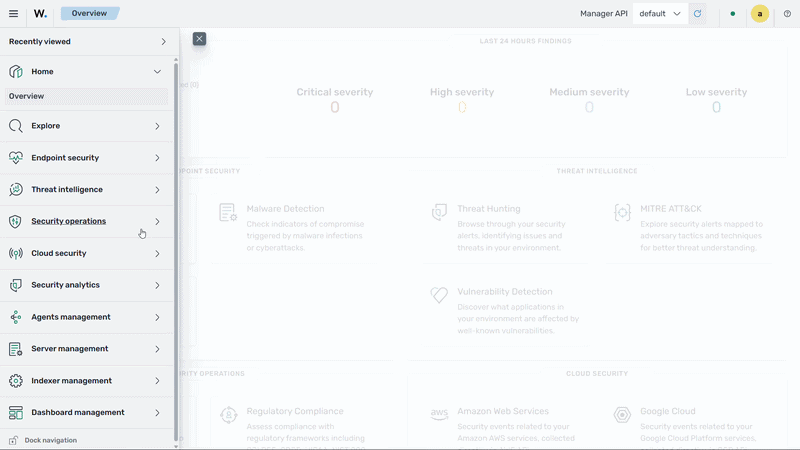Open the Agents management menu label
The width and height of the screenshot is (800, 450).
70,317
